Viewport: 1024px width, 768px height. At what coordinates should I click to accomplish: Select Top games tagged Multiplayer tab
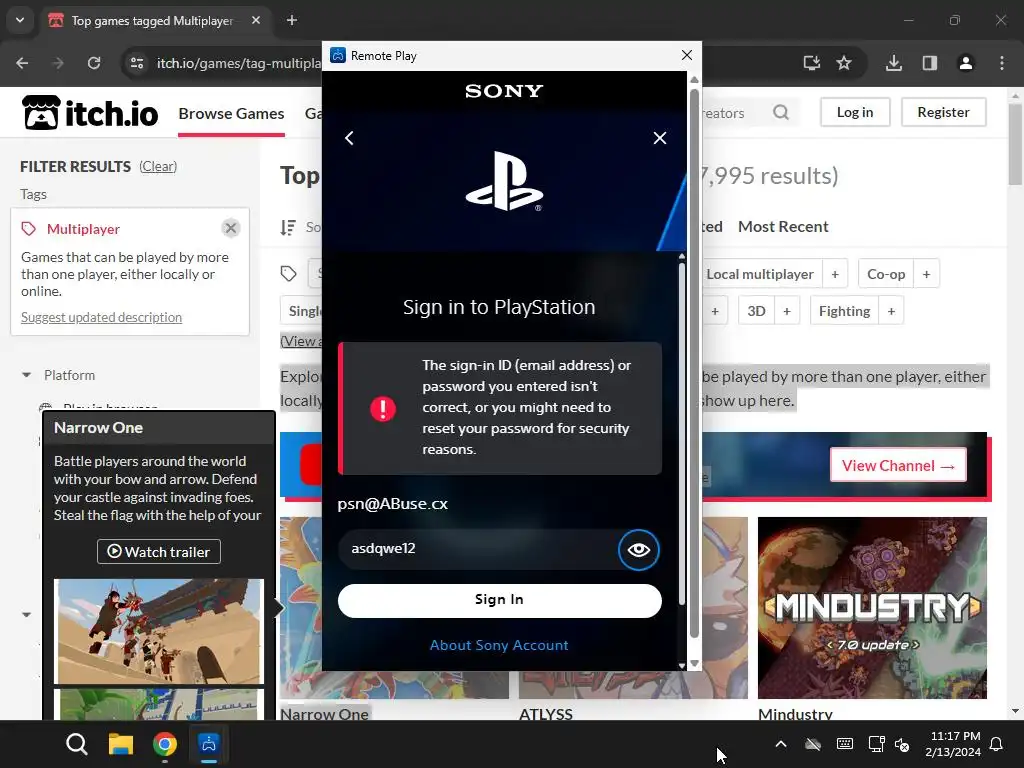(152, 21)
